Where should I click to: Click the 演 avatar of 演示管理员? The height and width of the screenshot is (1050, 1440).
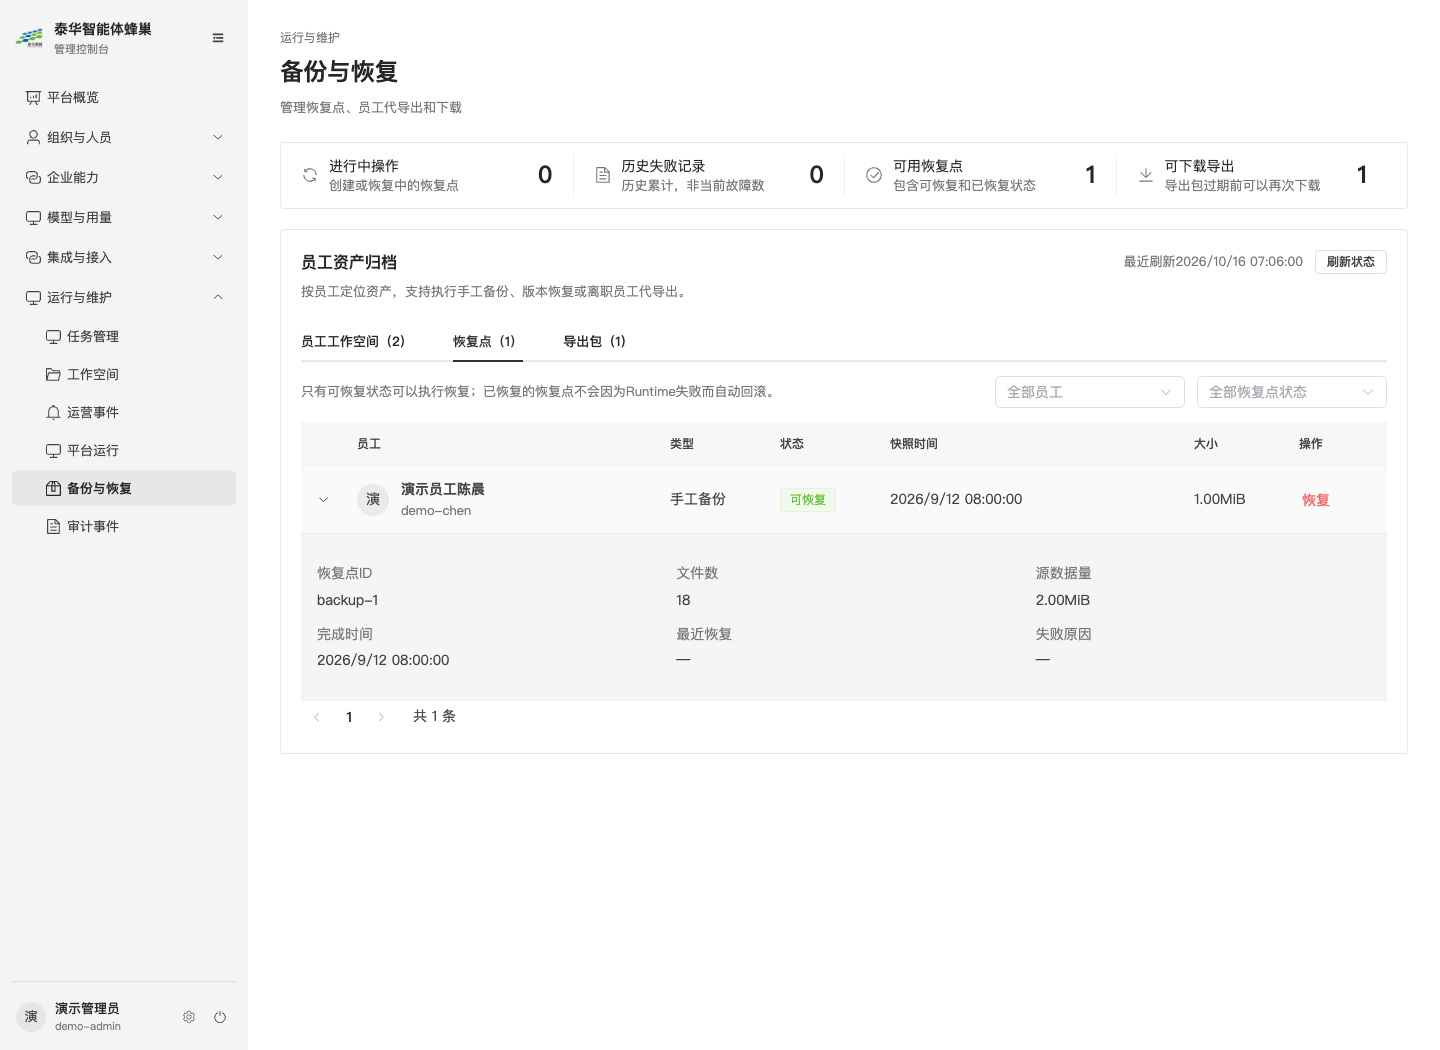31,1016
